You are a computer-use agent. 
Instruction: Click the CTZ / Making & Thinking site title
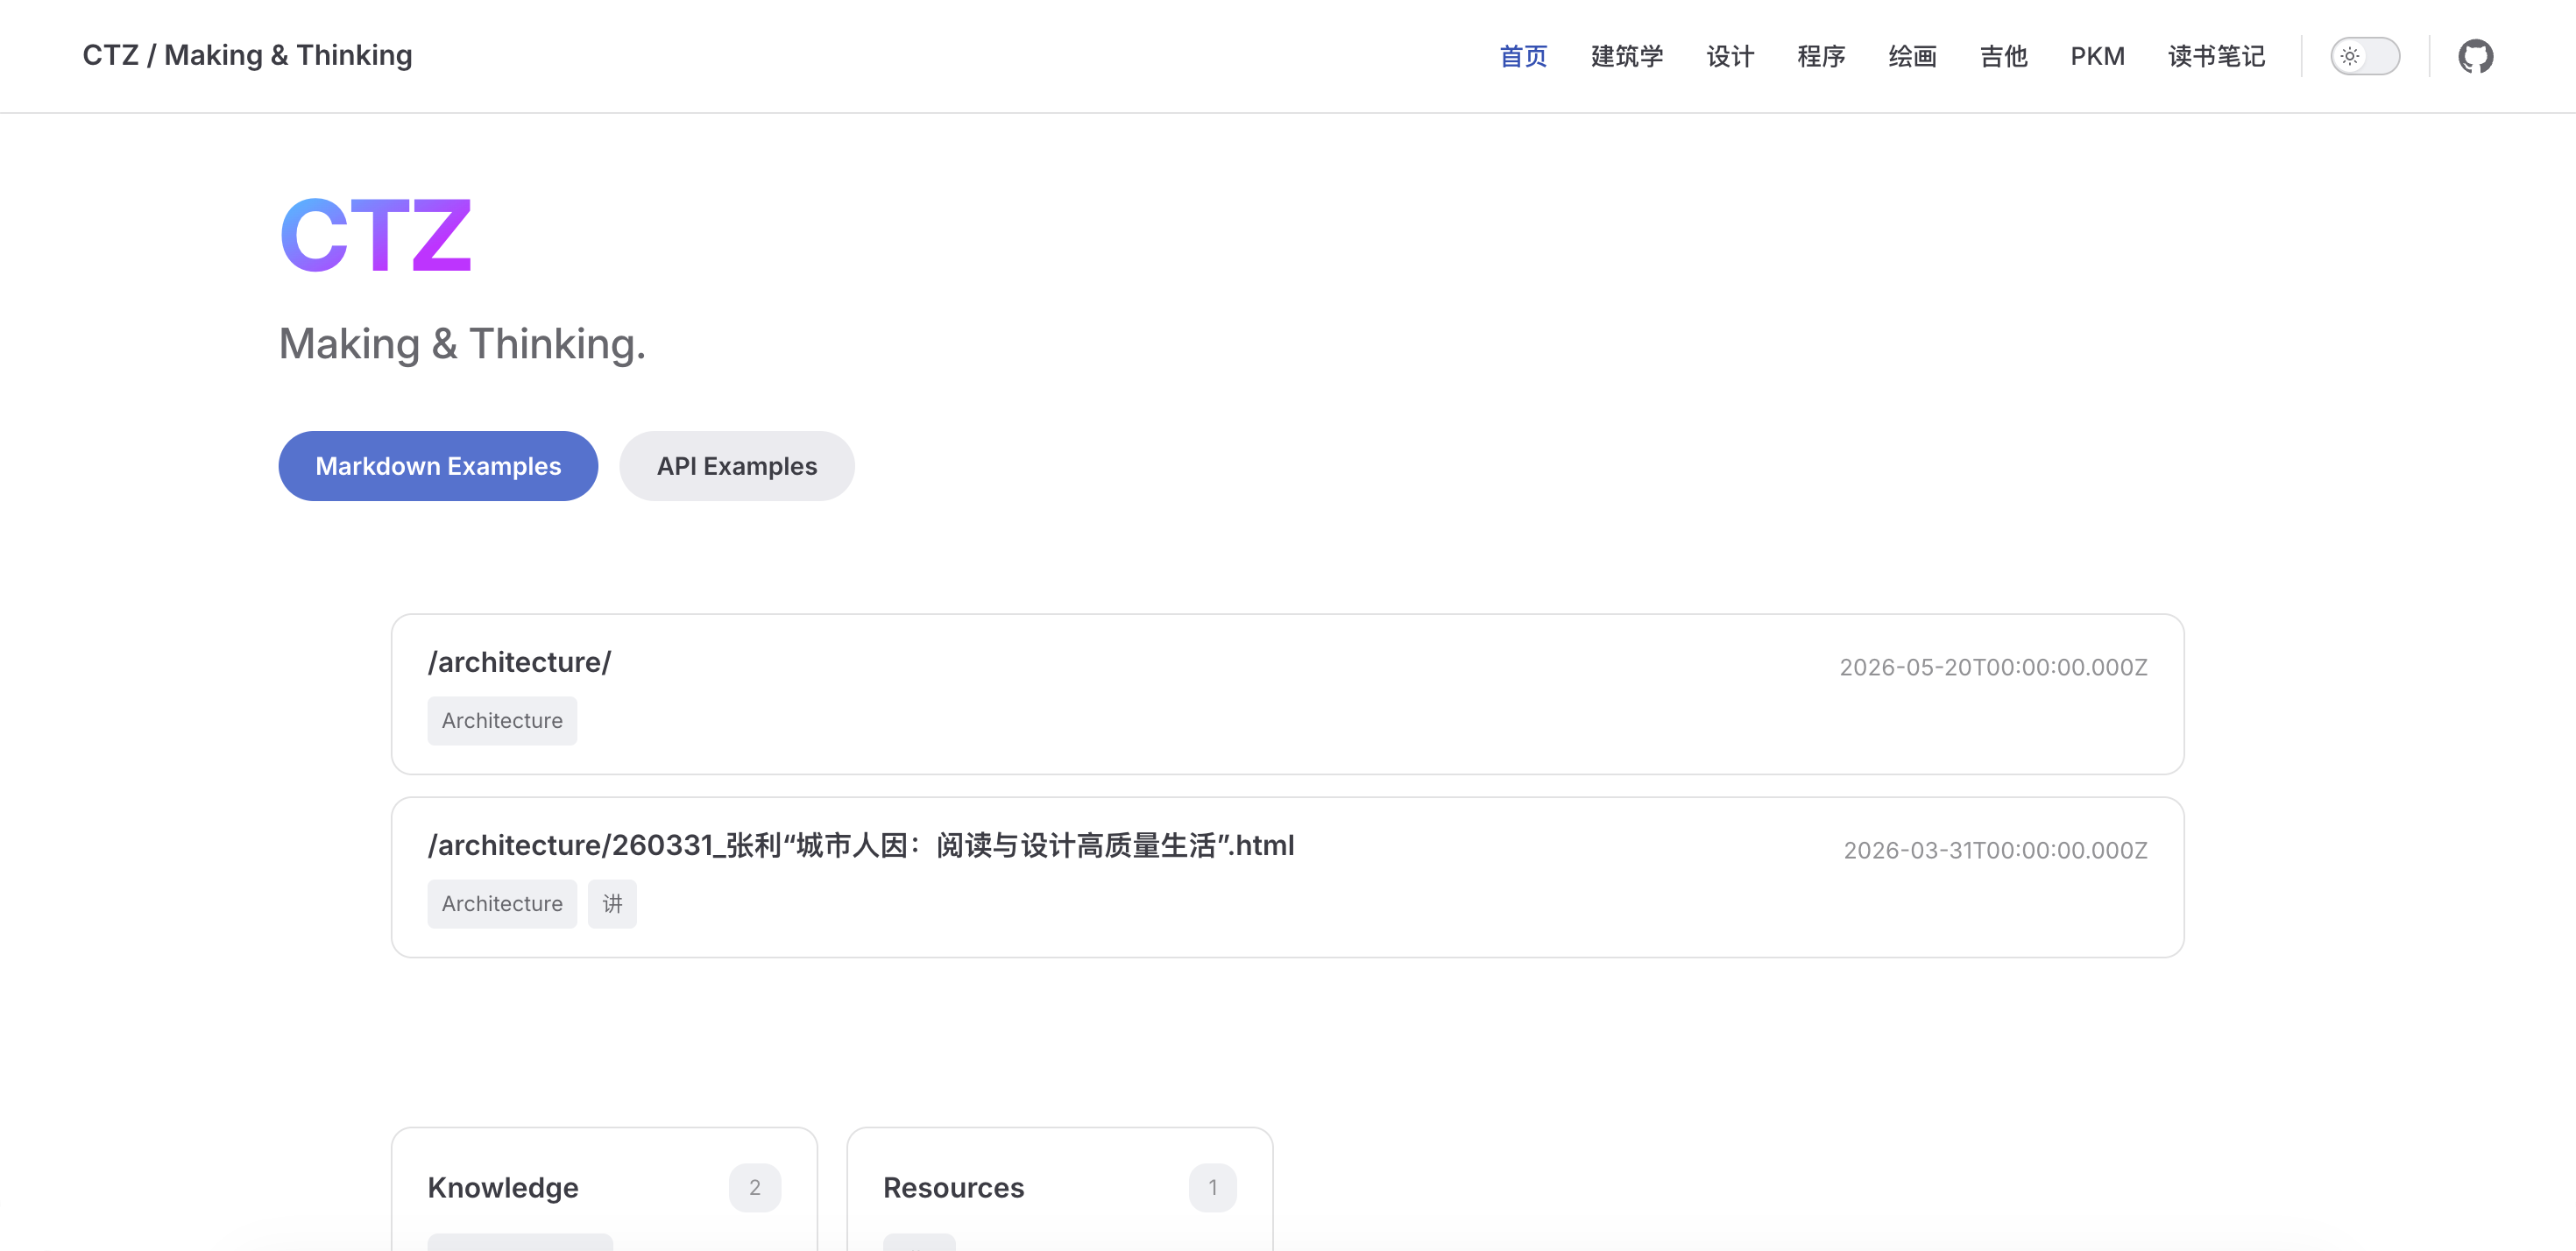point(247,55)
